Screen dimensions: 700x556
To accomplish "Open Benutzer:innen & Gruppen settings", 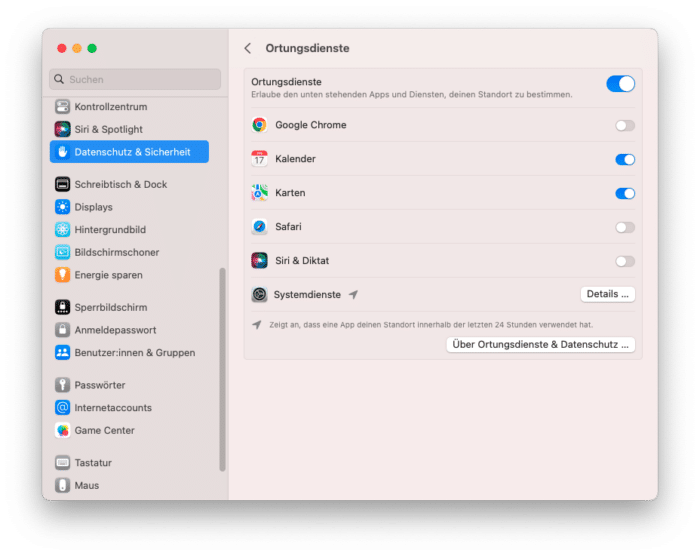I will pyautogui.click(x=129, y=352).
